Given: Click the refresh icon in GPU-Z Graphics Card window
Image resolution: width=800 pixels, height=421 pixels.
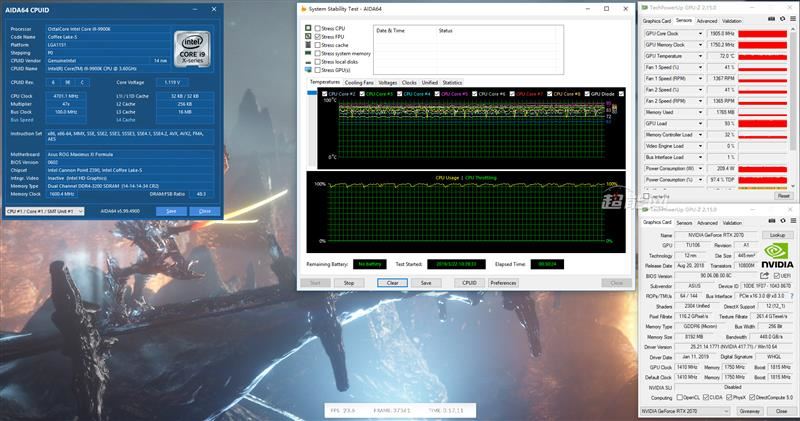Looking at the screenshot, I should pos(783,221).
